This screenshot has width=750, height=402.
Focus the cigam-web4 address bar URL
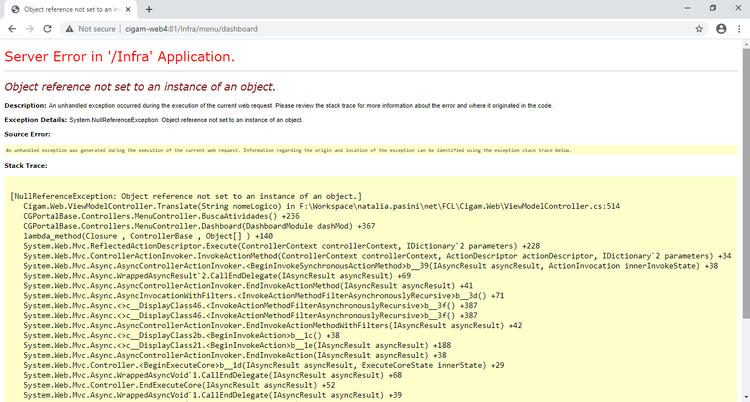[x=191, y=29]
